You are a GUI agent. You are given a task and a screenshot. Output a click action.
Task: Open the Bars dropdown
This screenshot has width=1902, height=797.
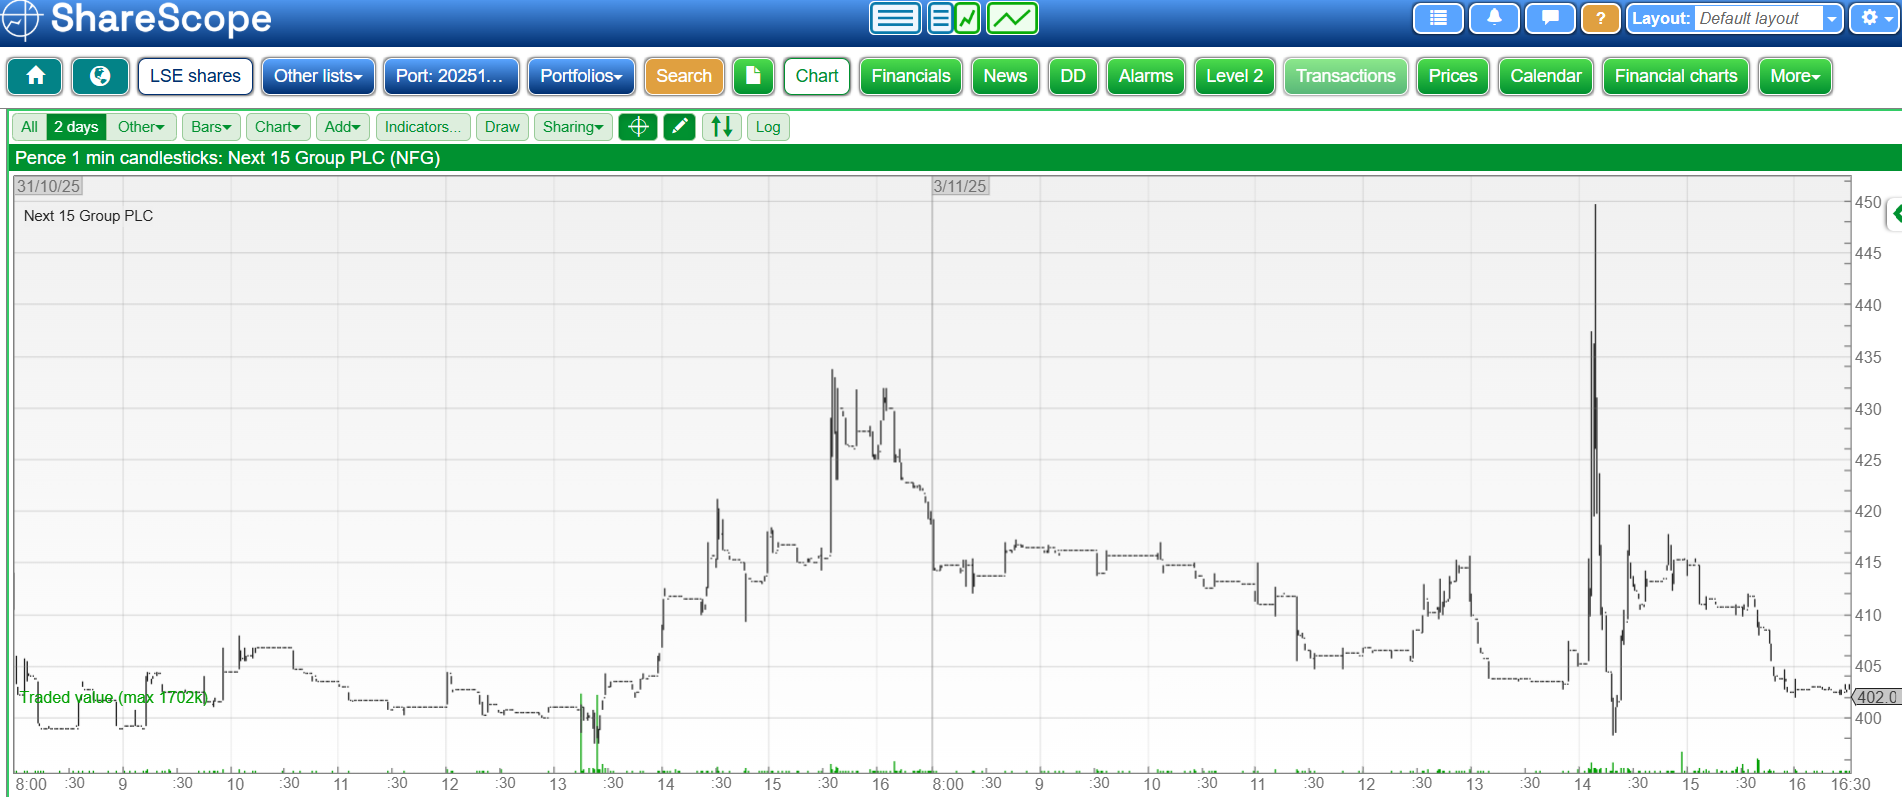211,127
